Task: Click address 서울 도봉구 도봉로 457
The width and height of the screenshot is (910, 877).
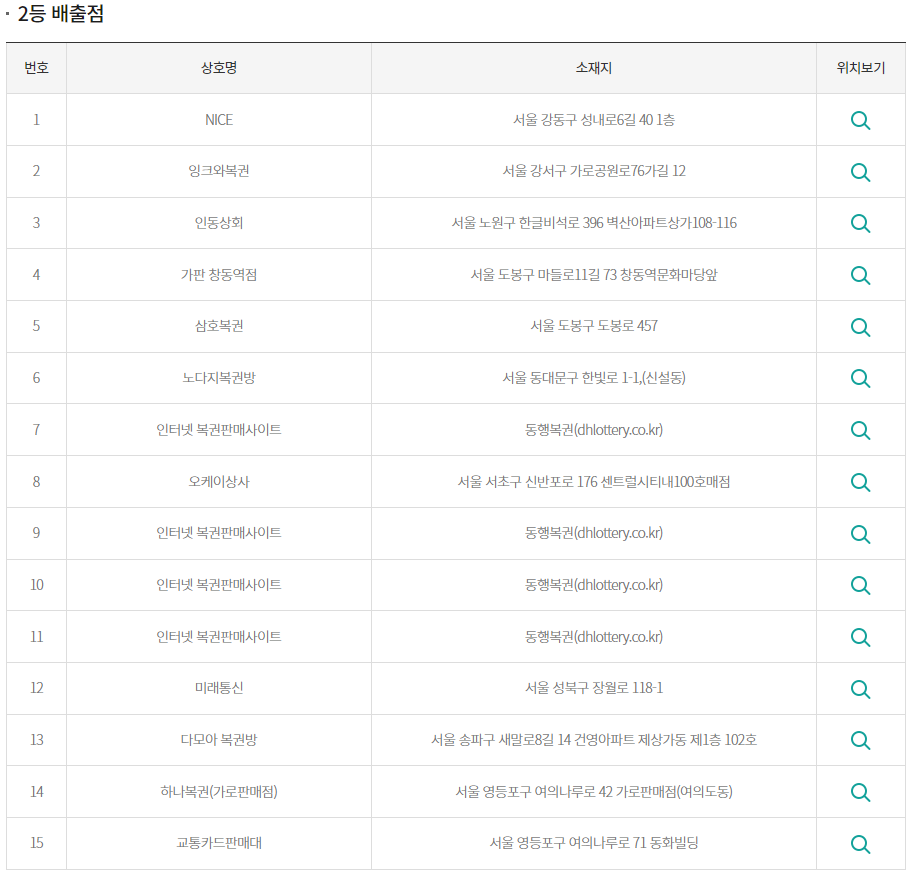Action: (x=594, y=326)
